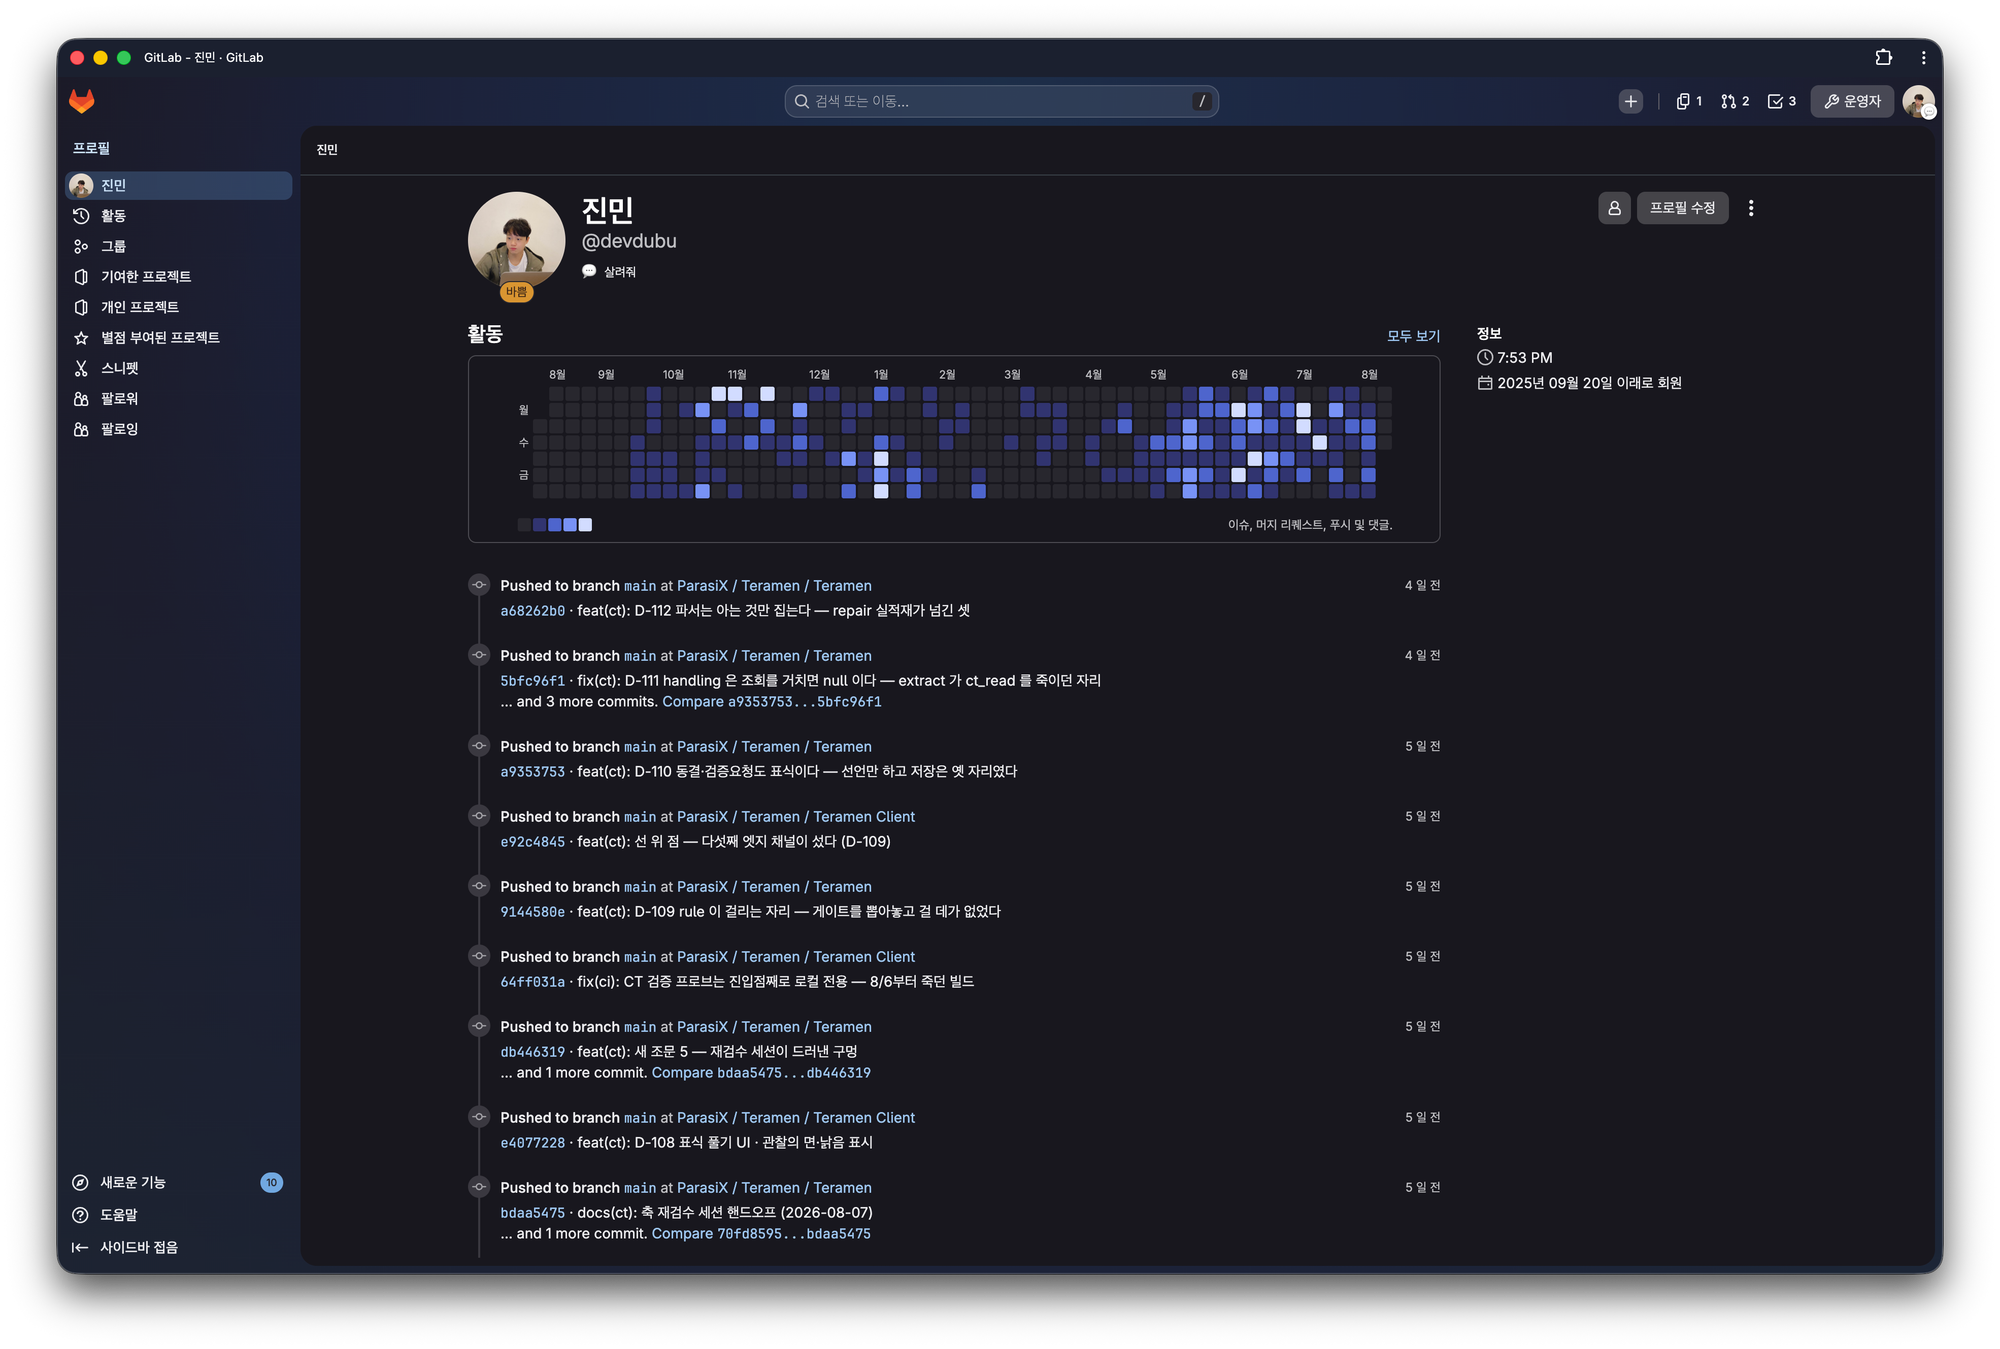Open commit 9144580e
This screenshot has height=1349, width=2000.
(x=532, y=912)
